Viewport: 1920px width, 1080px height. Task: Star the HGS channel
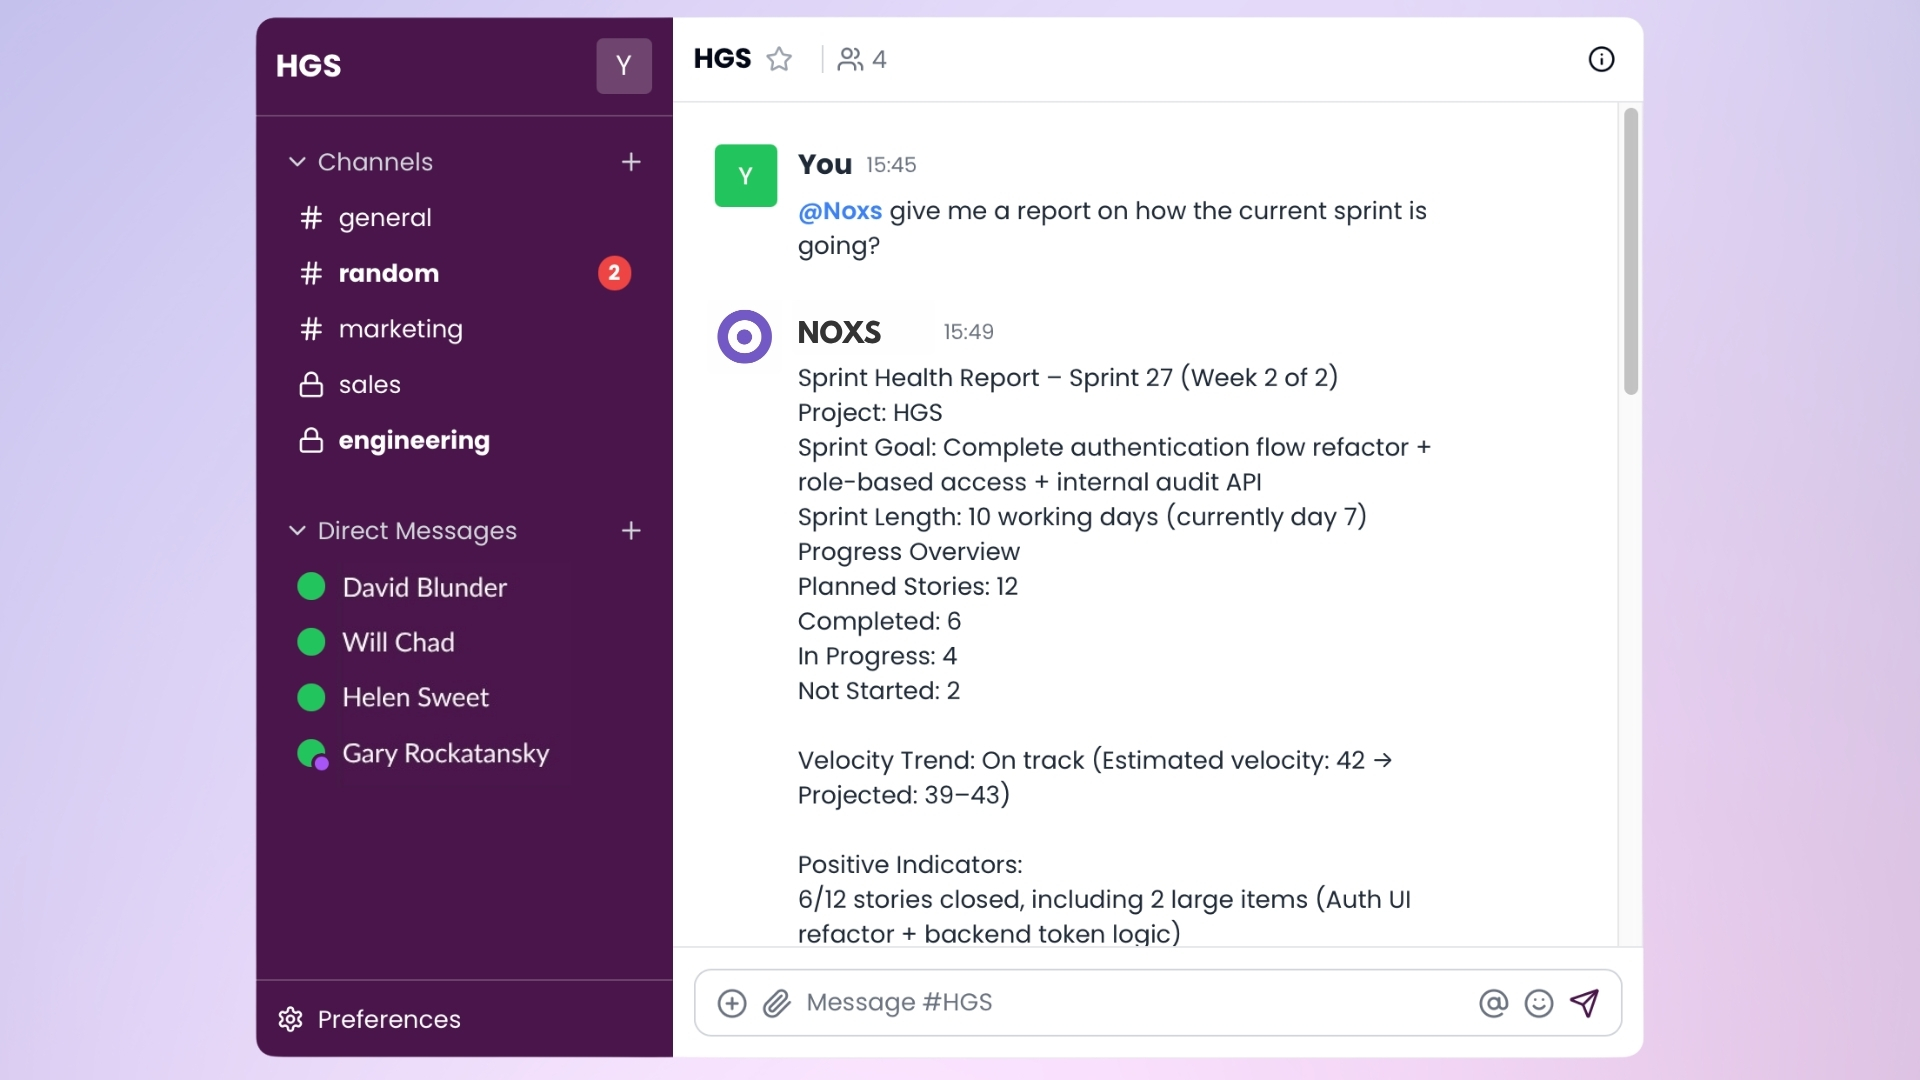pos(779,60)
